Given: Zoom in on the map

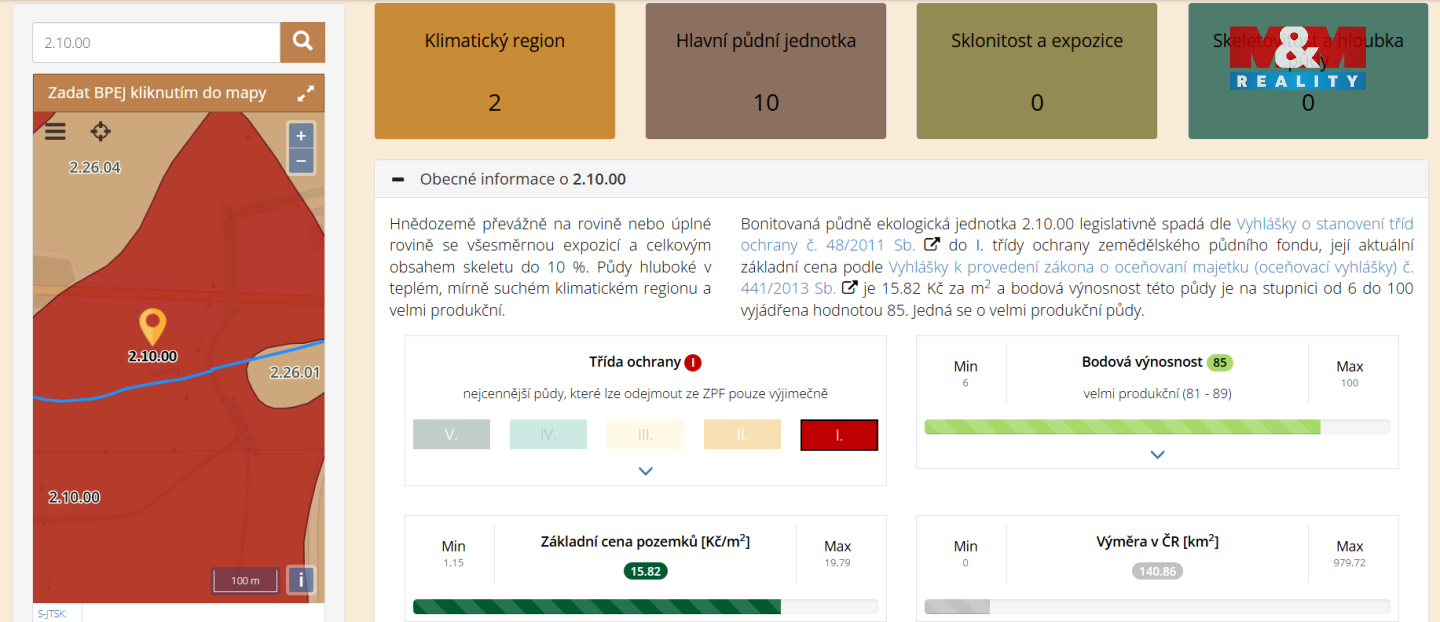Looking at the screenshot, I should point(301,136).
